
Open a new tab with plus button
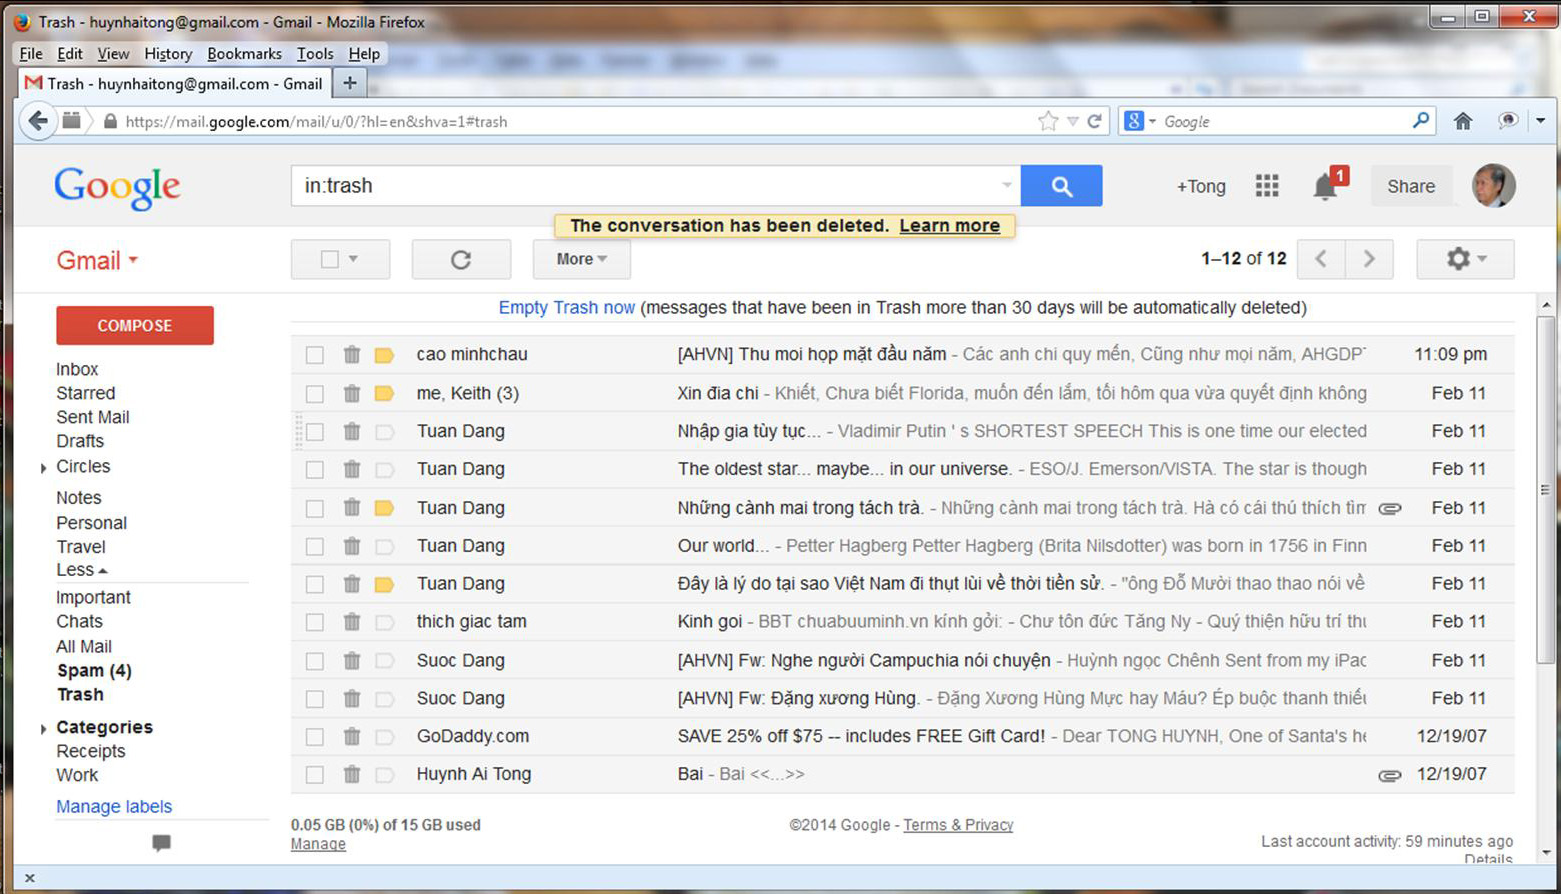tap(350, 83)
